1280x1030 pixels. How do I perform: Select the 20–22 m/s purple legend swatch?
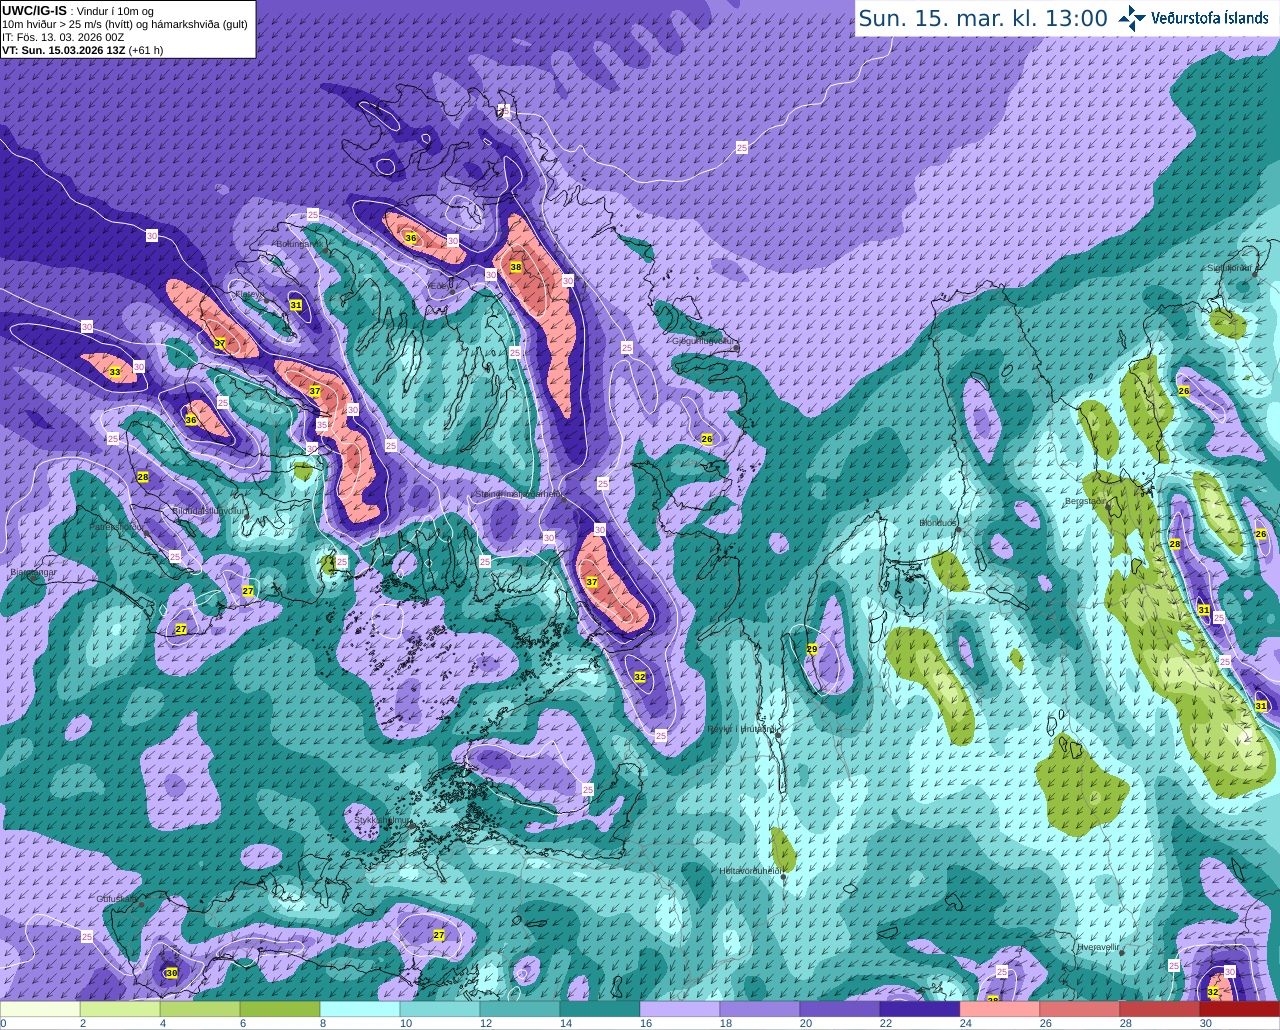[840, 1009]
